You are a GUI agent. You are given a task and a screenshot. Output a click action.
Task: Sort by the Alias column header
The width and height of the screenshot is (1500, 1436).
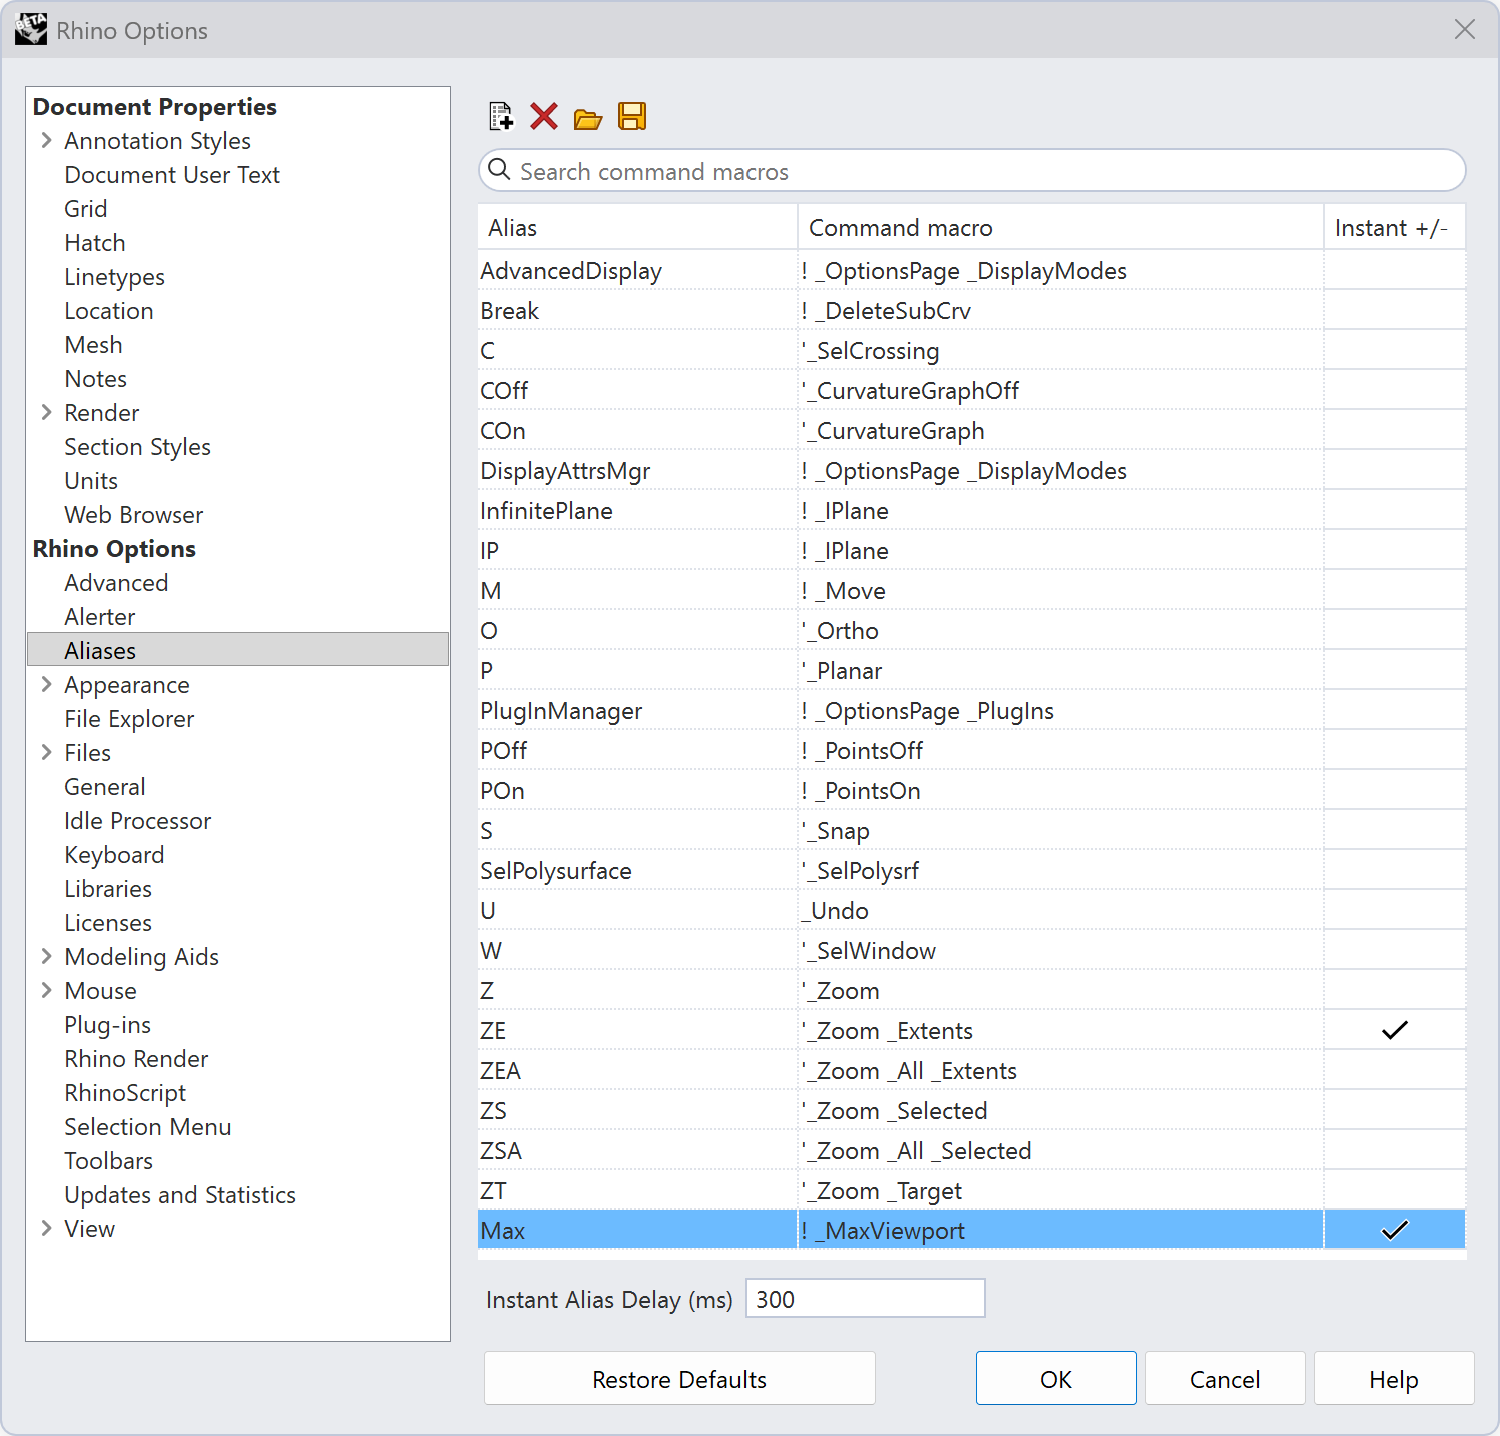tap(638, 228)
